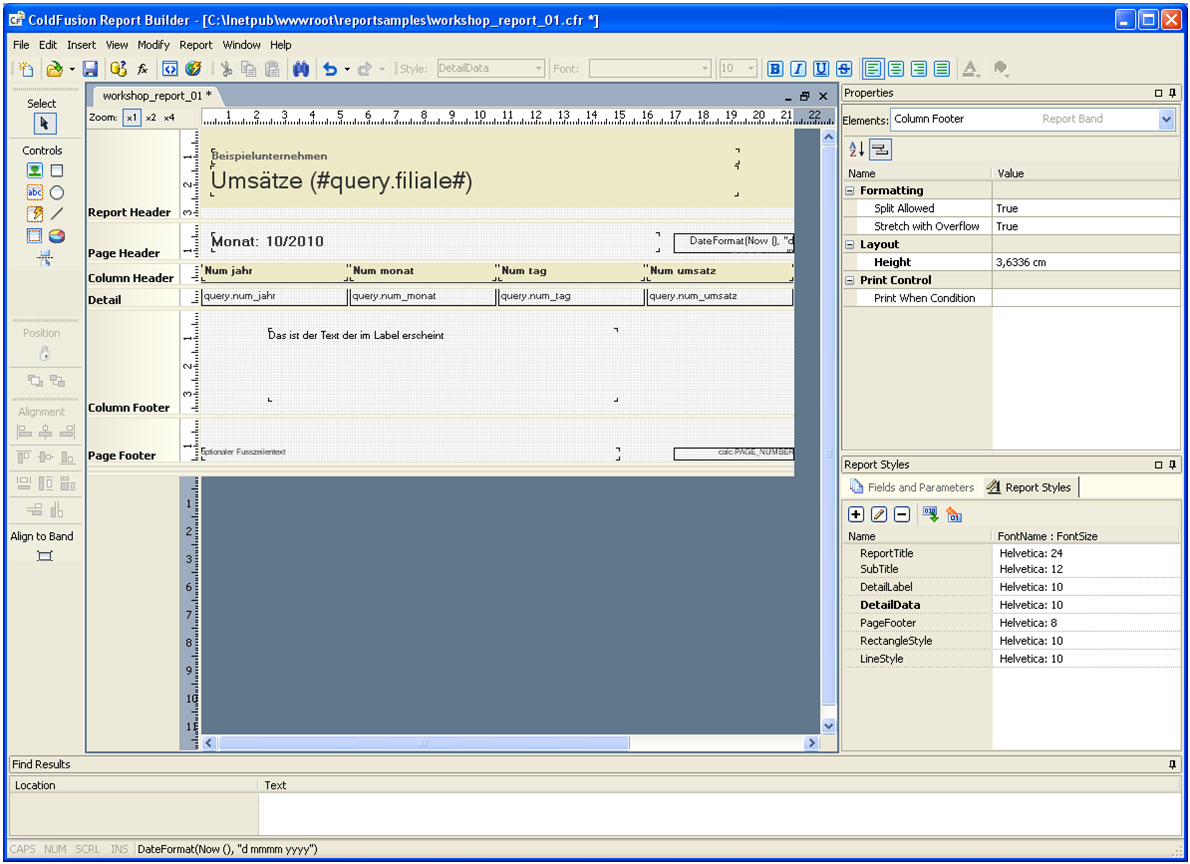Select the workshop_report_01 document tab
This screenshot has width=1190, height=864.
(156, 96)
